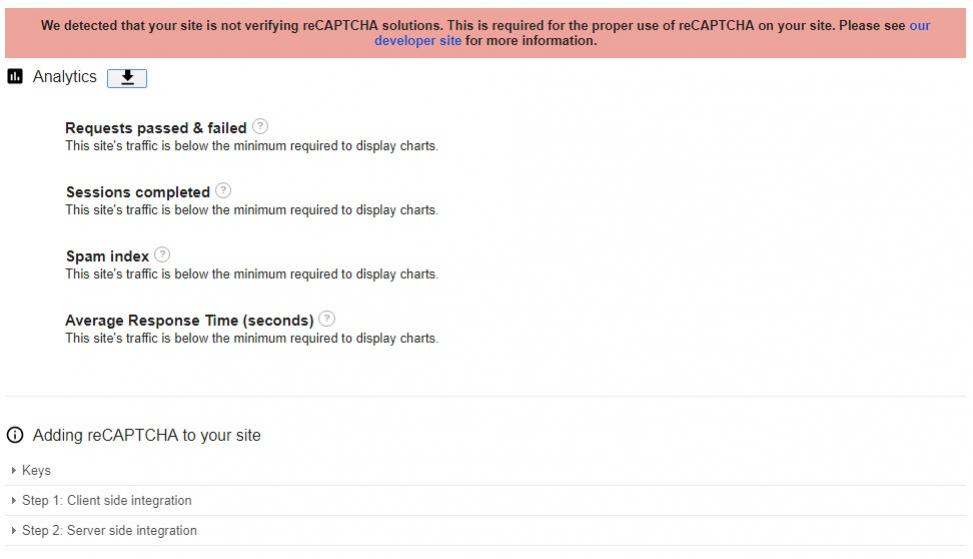This screenshot has width=973, height=559.
Task: Click traffic-below-minimum message under Spam index
Action: point(251,274)
